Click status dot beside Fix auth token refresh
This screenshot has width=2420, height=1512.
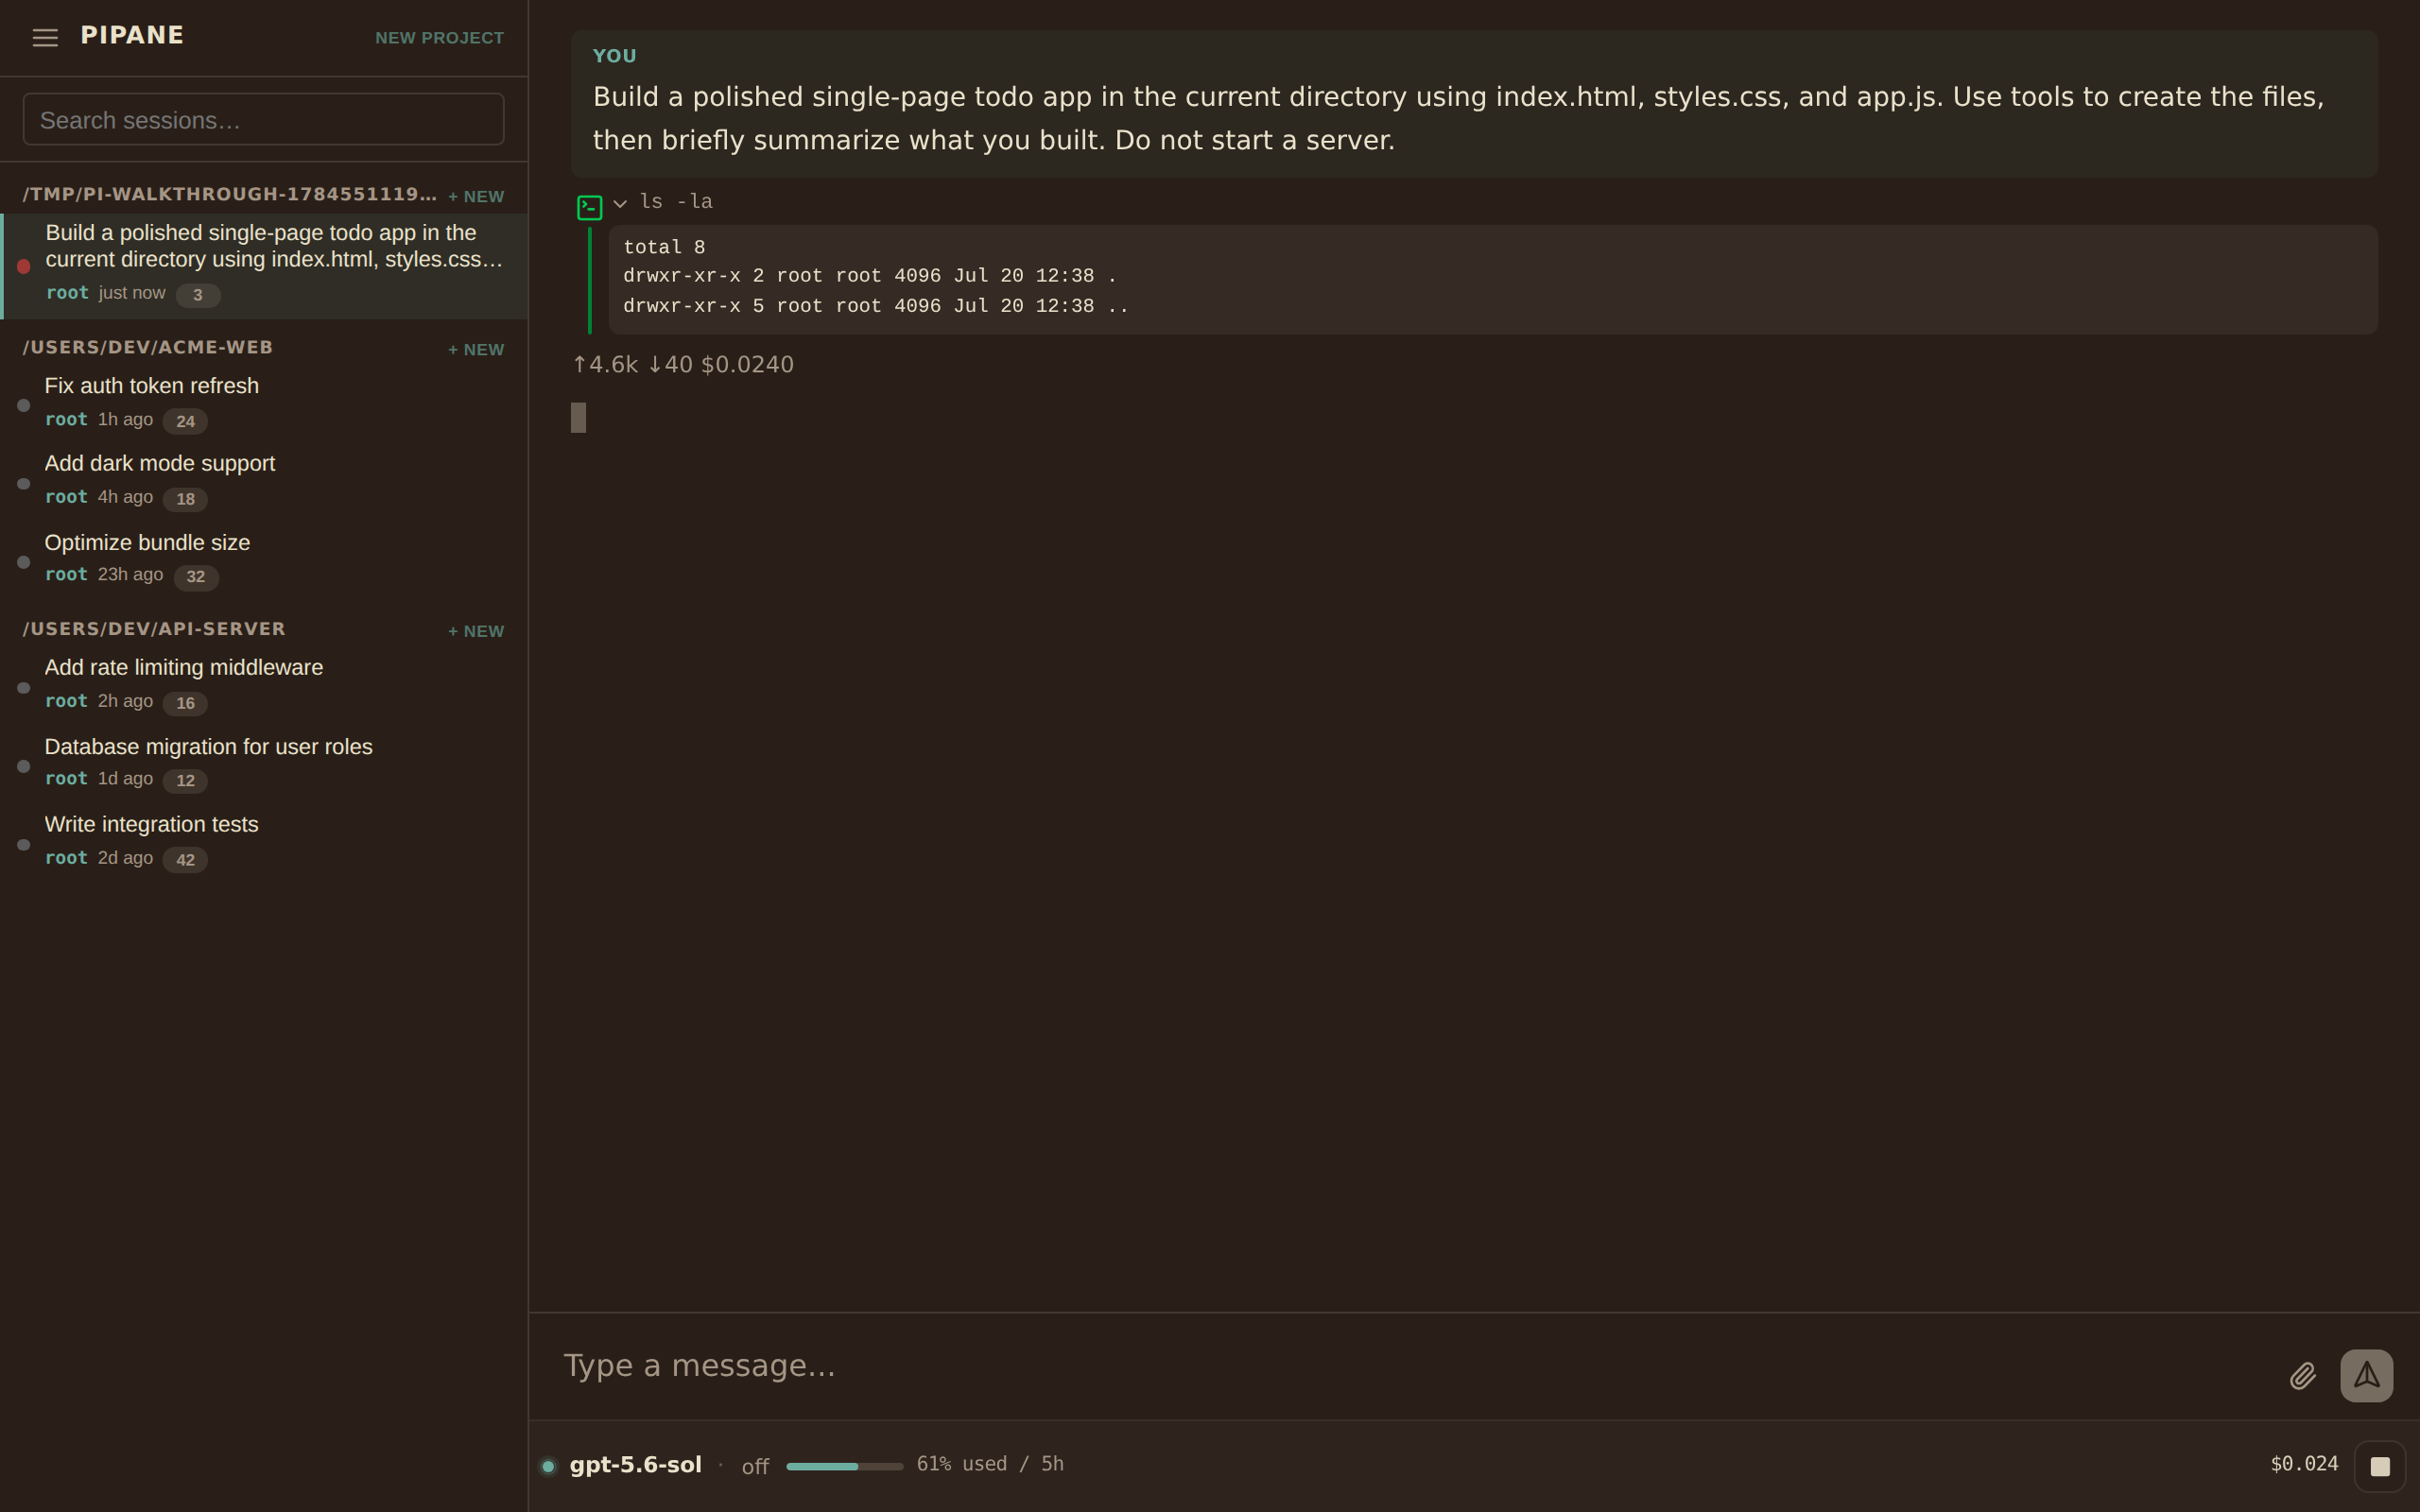24,405
